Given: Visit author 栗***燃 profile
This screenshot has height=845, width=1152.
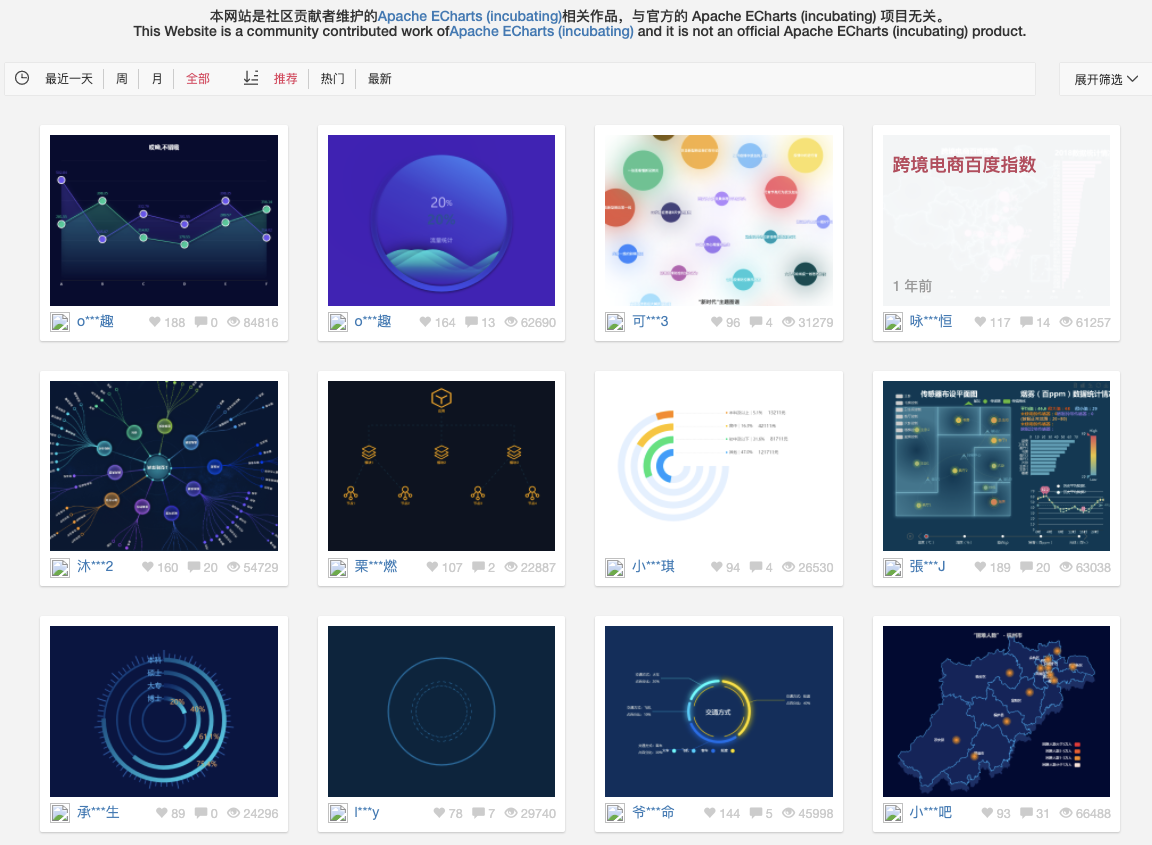Looking at the screenshot, I should (375, 567).
